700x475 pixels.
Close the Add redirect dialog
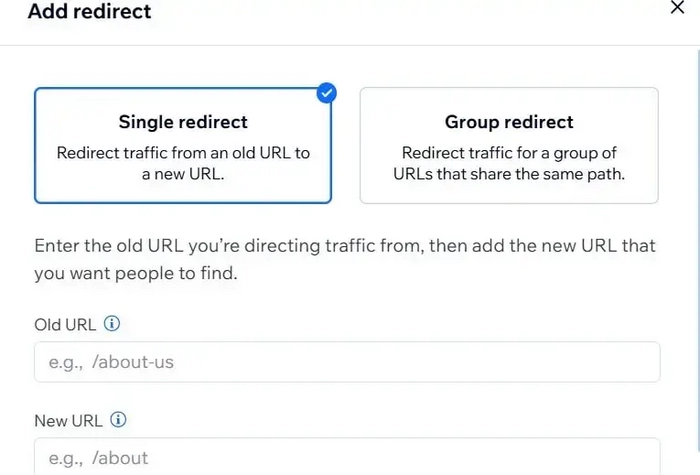click(x=677, y=8)
